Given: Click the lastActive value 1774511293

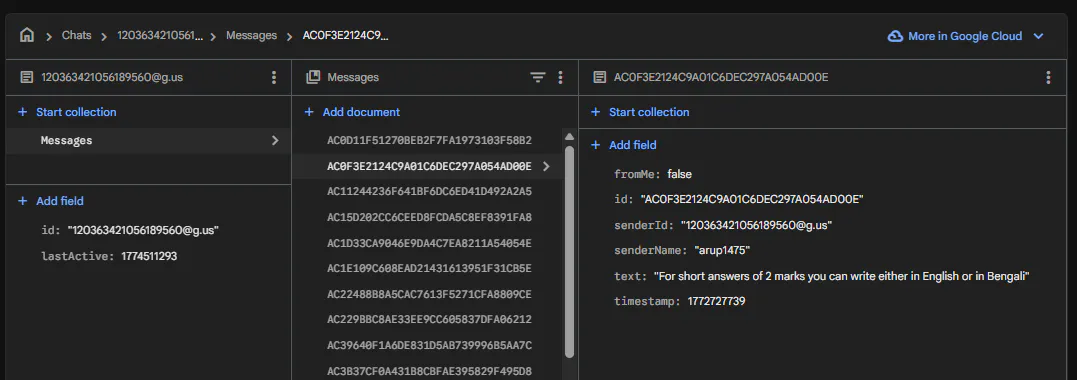Looking at the screenshot, I should point(149,256).
